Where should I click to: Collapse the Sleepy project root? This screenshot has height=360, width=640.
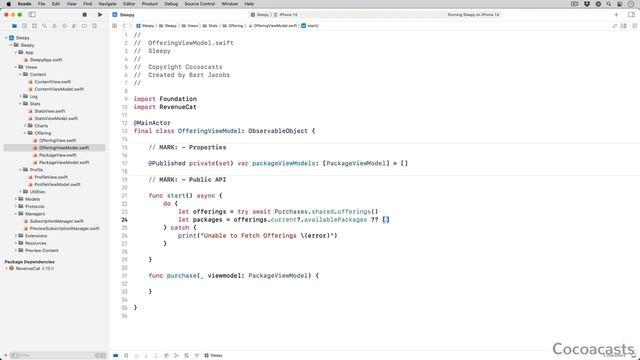pyautogui.click(x=6, y=38)
